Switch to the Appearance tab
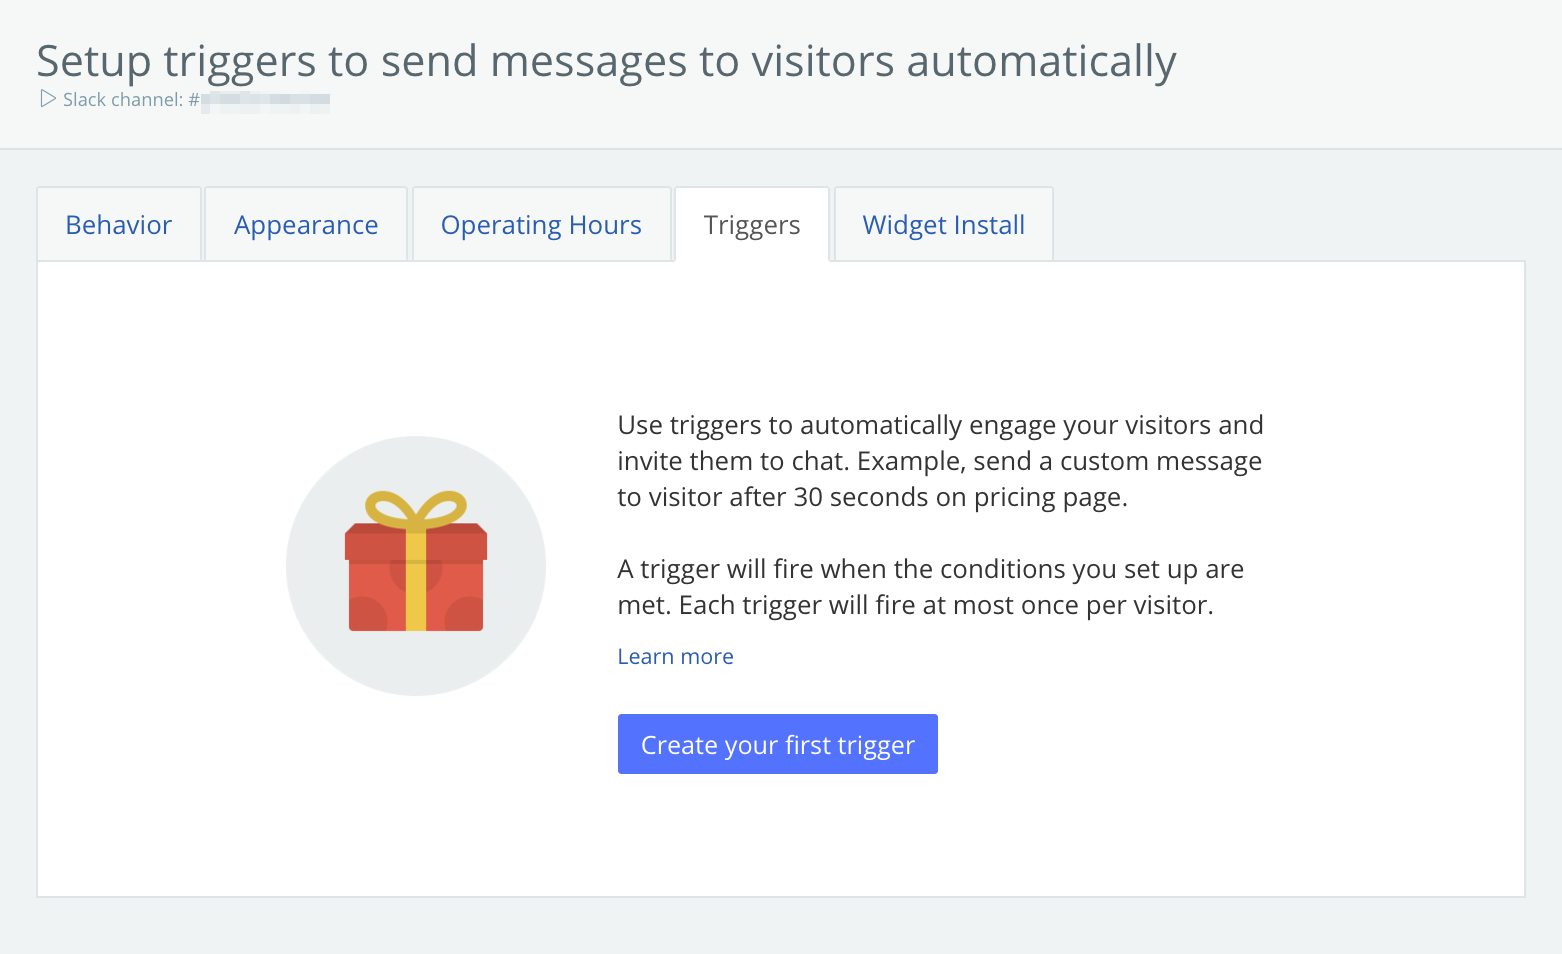The height and width of the screenshot is (954, 1562). tap(306, 224)
